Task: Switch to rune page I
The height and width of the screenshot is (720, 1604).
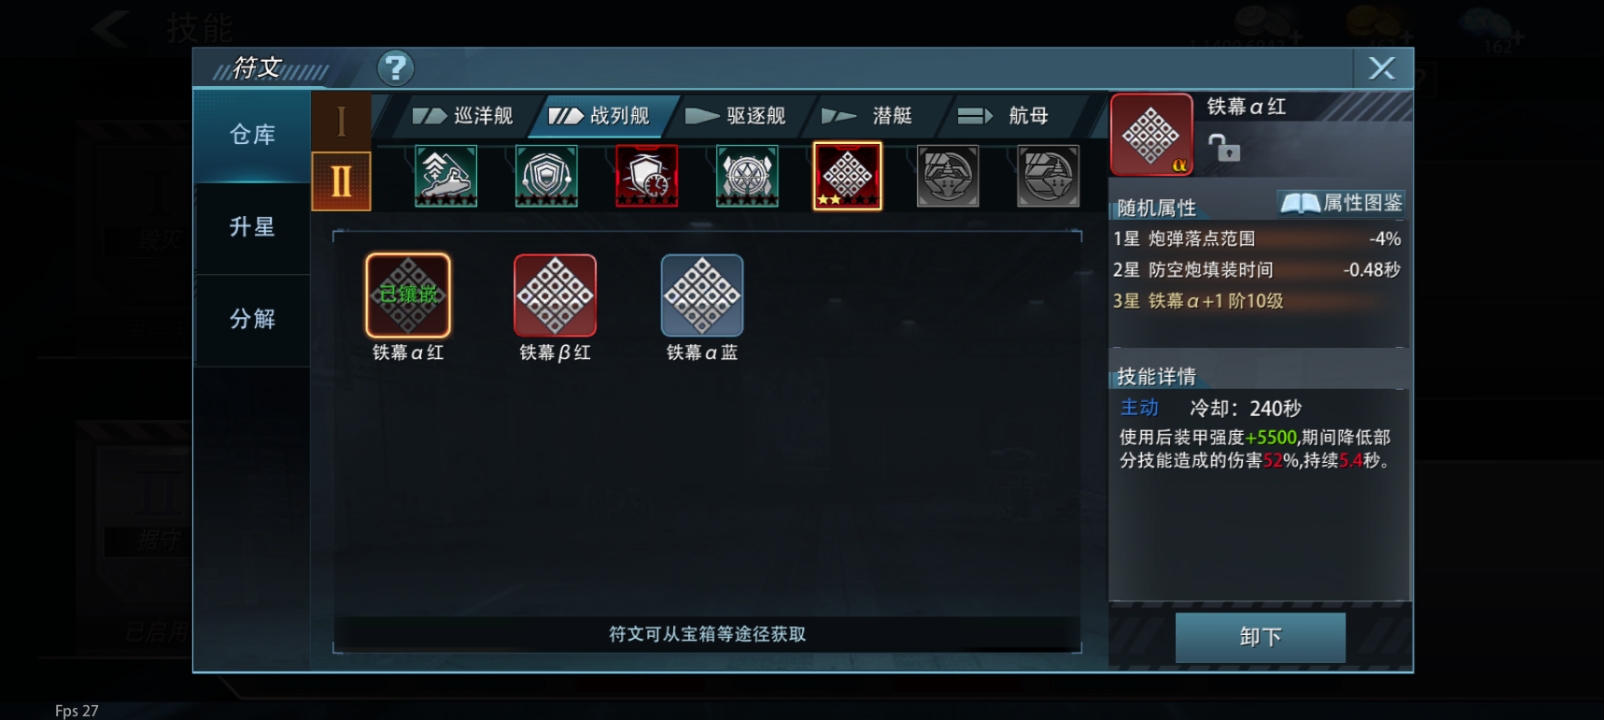Action: [x=341, y=121]
